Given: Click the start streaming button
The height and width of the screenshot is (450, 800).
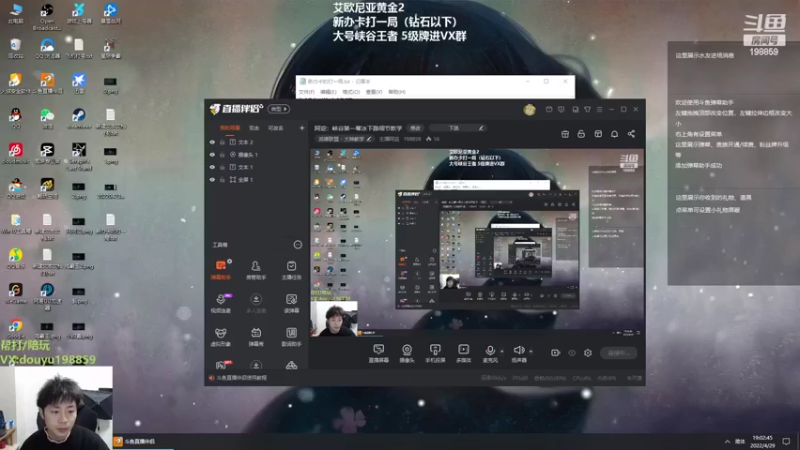Looking at the screenshot, I should (x=618, y=353).
